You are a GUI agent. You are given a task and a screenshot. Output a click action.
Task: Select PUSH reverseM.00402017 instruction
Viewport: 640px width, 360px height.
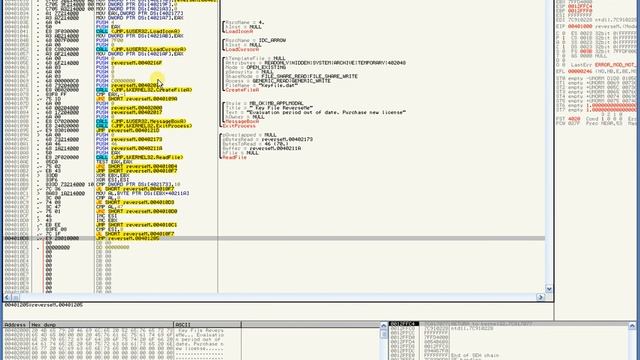129,112
